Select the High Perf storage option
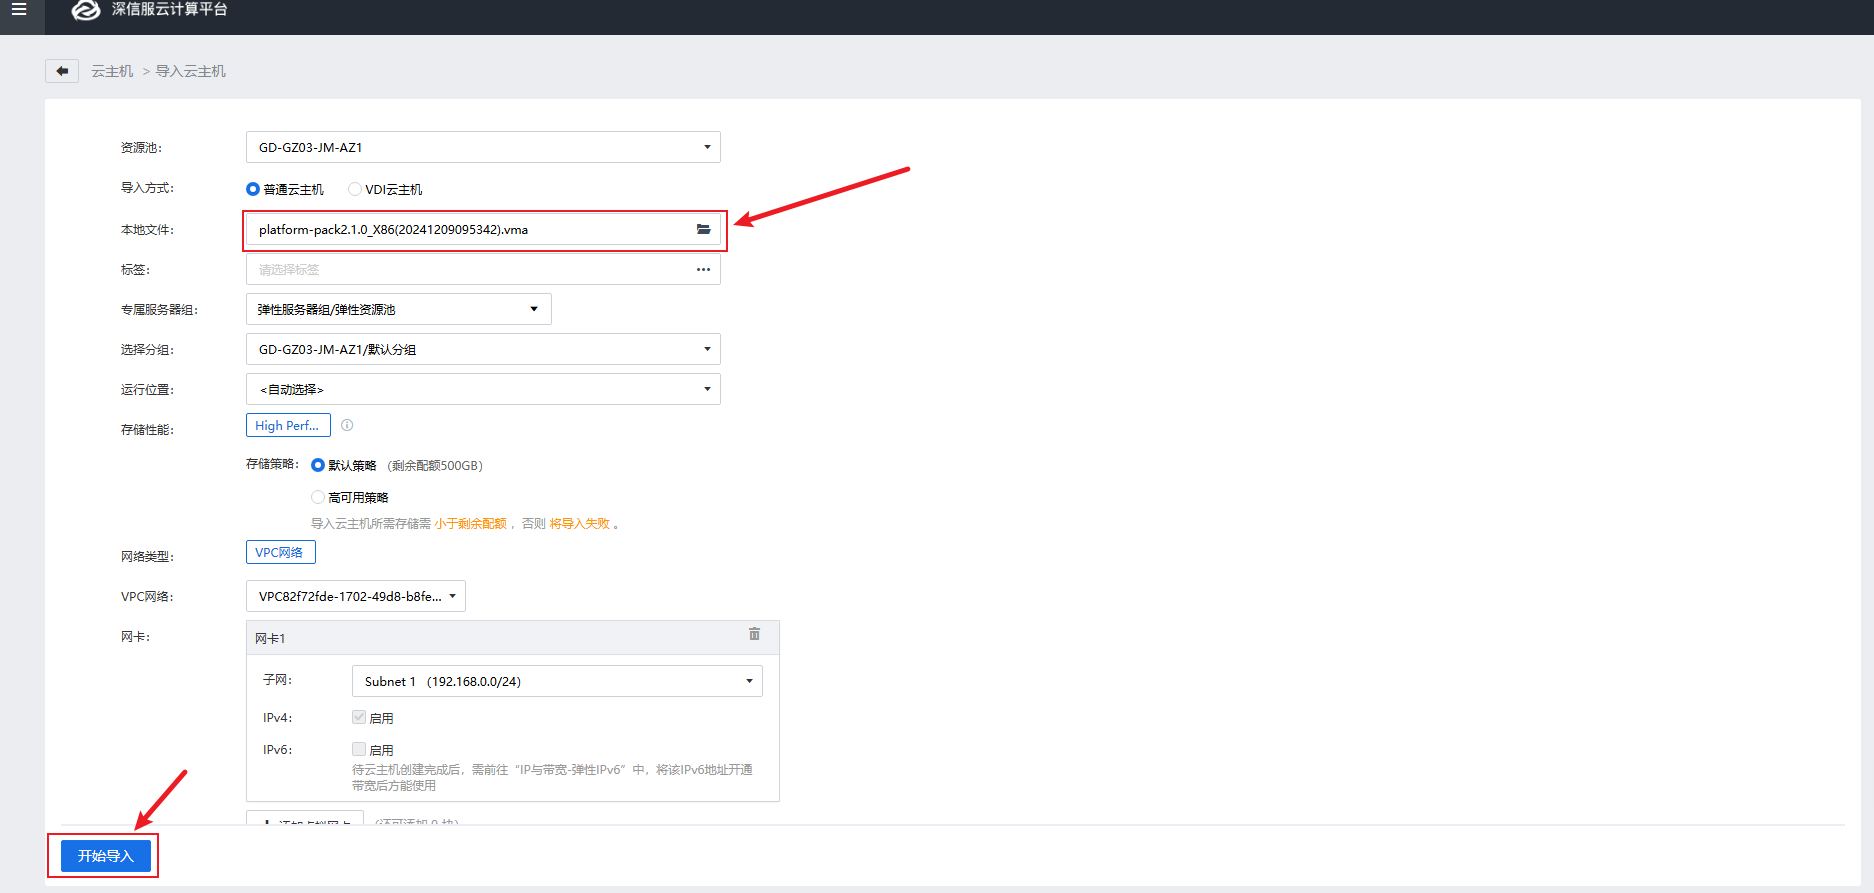Screen dimensions: 1874x893 [288, 425]
